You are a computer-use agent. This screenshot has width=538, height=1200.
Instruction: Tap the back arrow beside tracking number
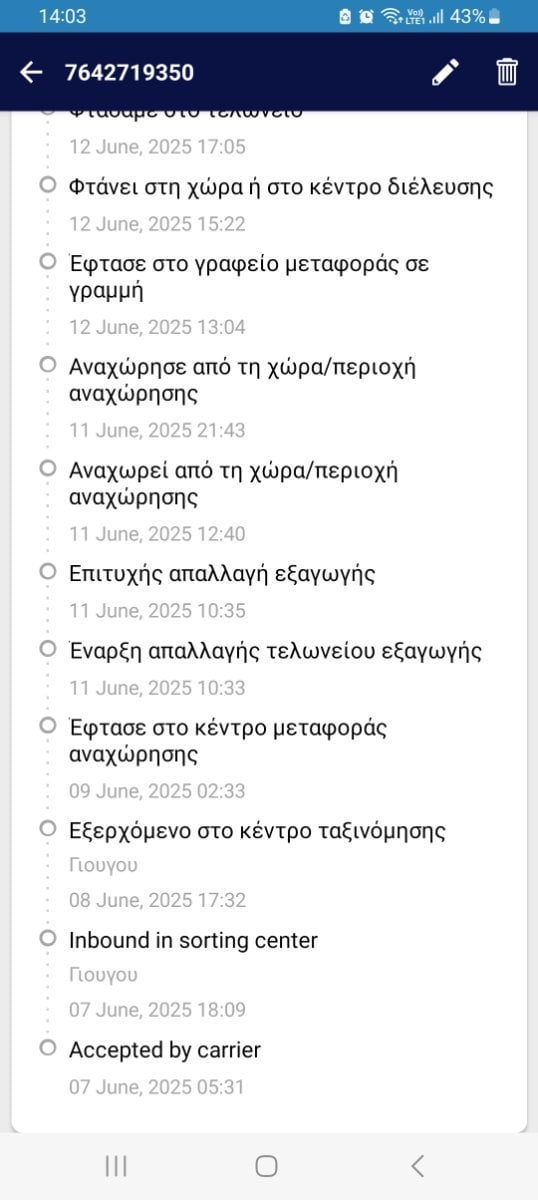point(31,72)
